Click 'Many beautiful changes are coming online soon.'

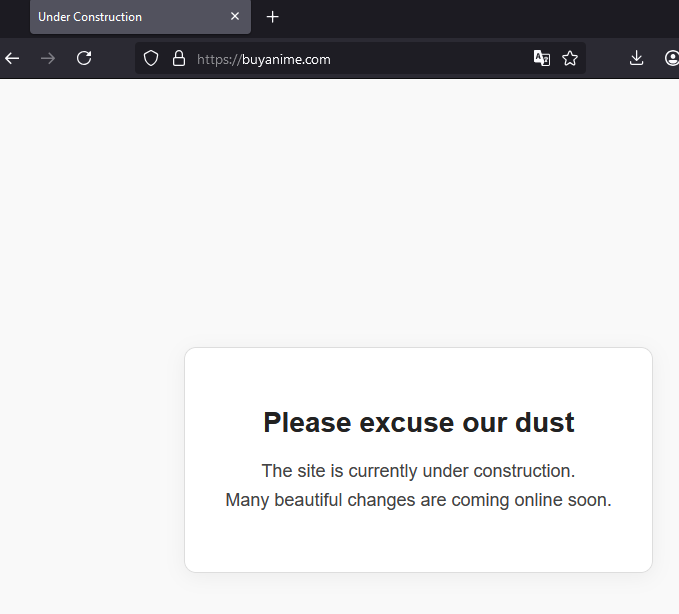(418, 500)
